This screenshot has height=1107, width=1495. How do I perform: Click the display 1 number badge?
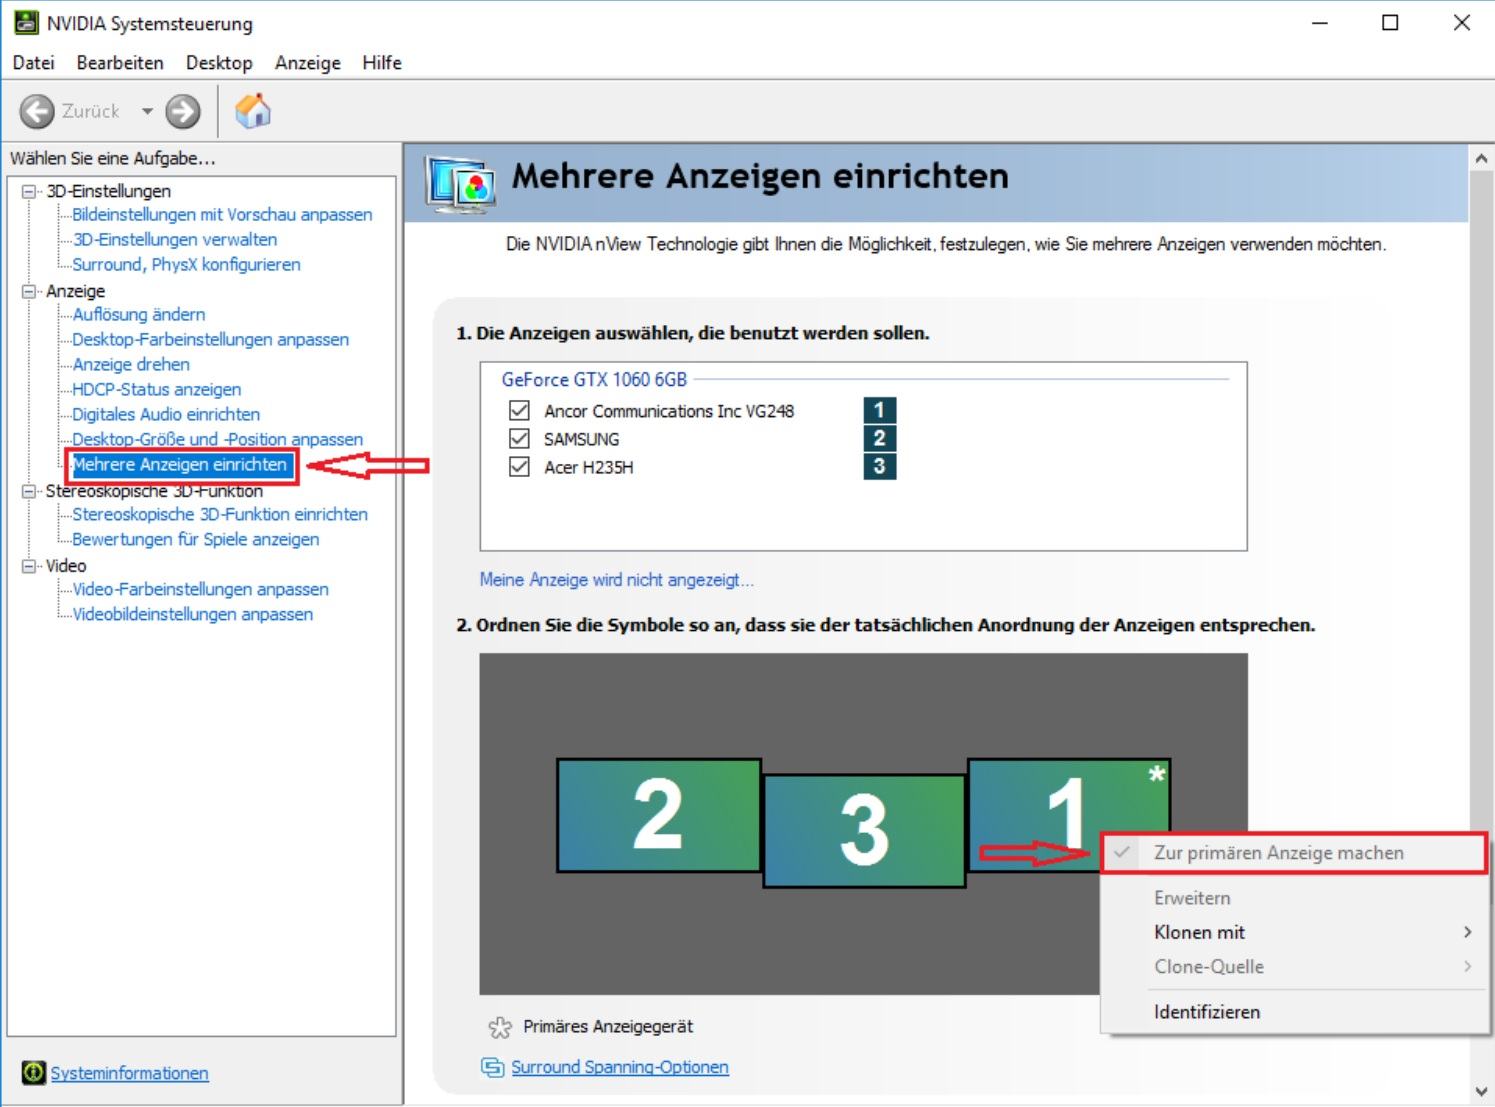pyautogui.click(x=879, y=410)
